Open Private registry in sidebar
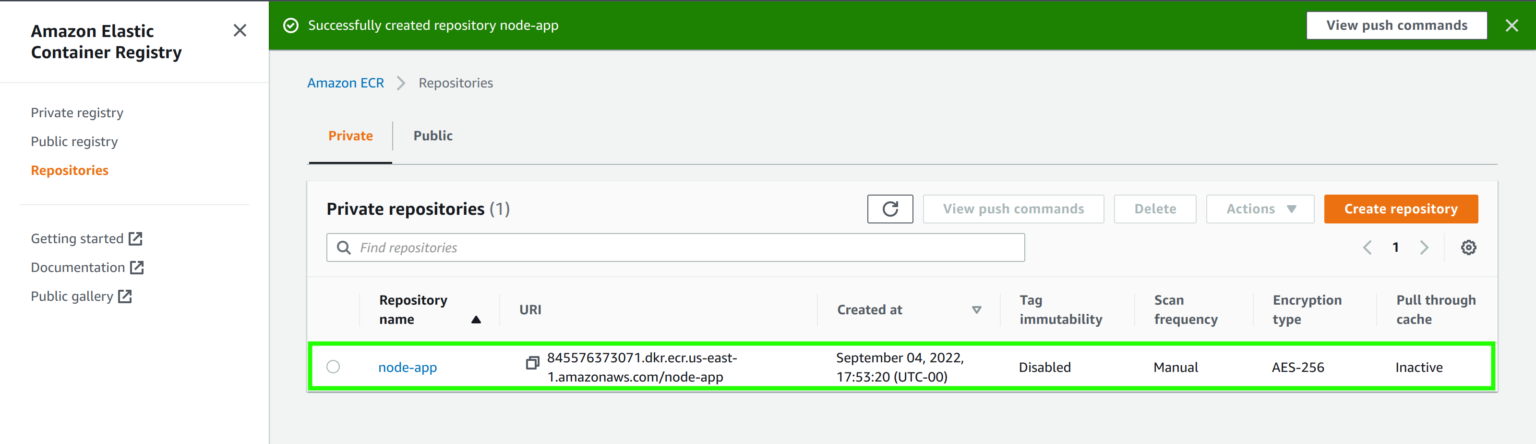 tap(77, 113)
